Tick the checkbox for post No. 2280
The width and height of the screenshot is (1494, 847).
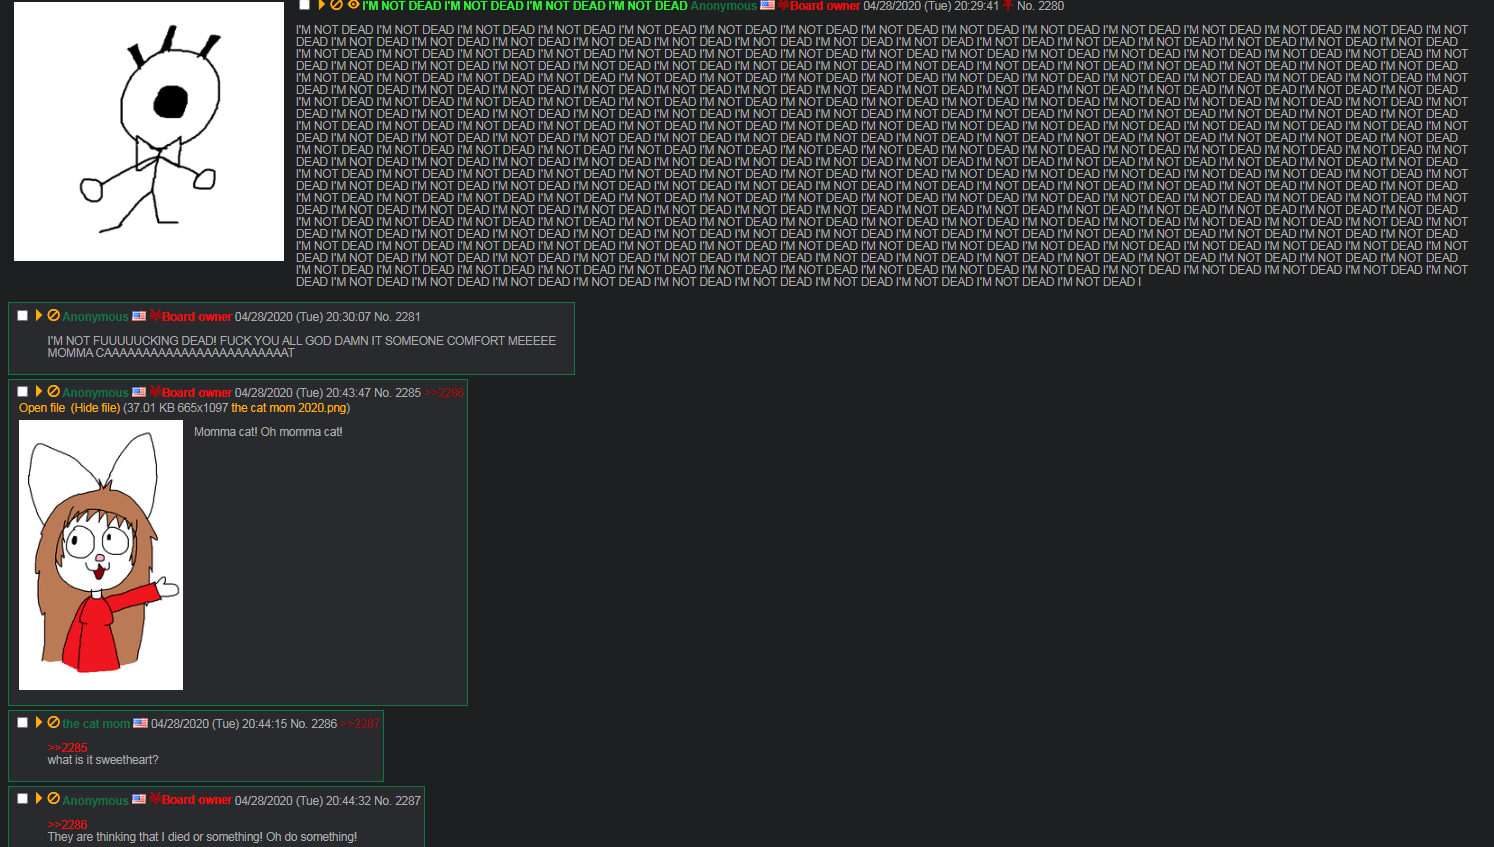point(304,5)
